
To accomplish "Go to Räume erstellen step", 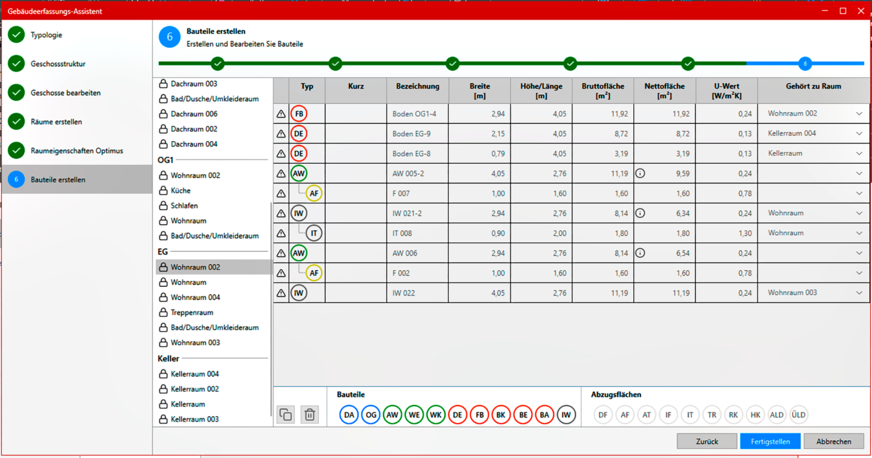I will pos(77,121).
